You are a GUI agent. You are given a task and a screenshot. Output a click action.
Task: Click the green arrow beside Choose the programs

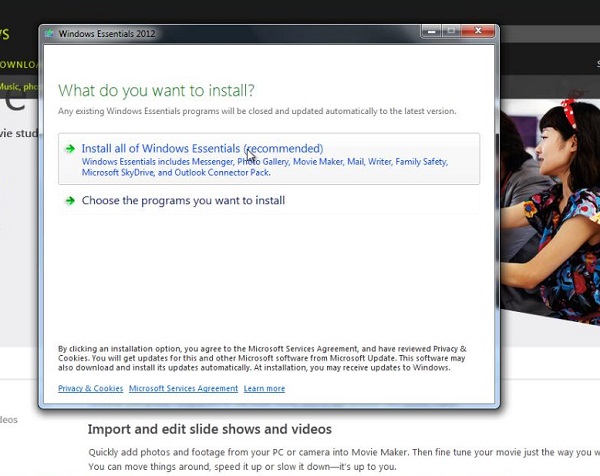click(x=70, y=201)
